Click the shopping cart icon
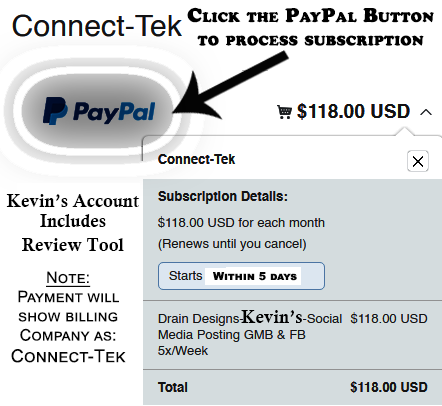The width and height of the screenshot is (442, 406). [284, 112]
